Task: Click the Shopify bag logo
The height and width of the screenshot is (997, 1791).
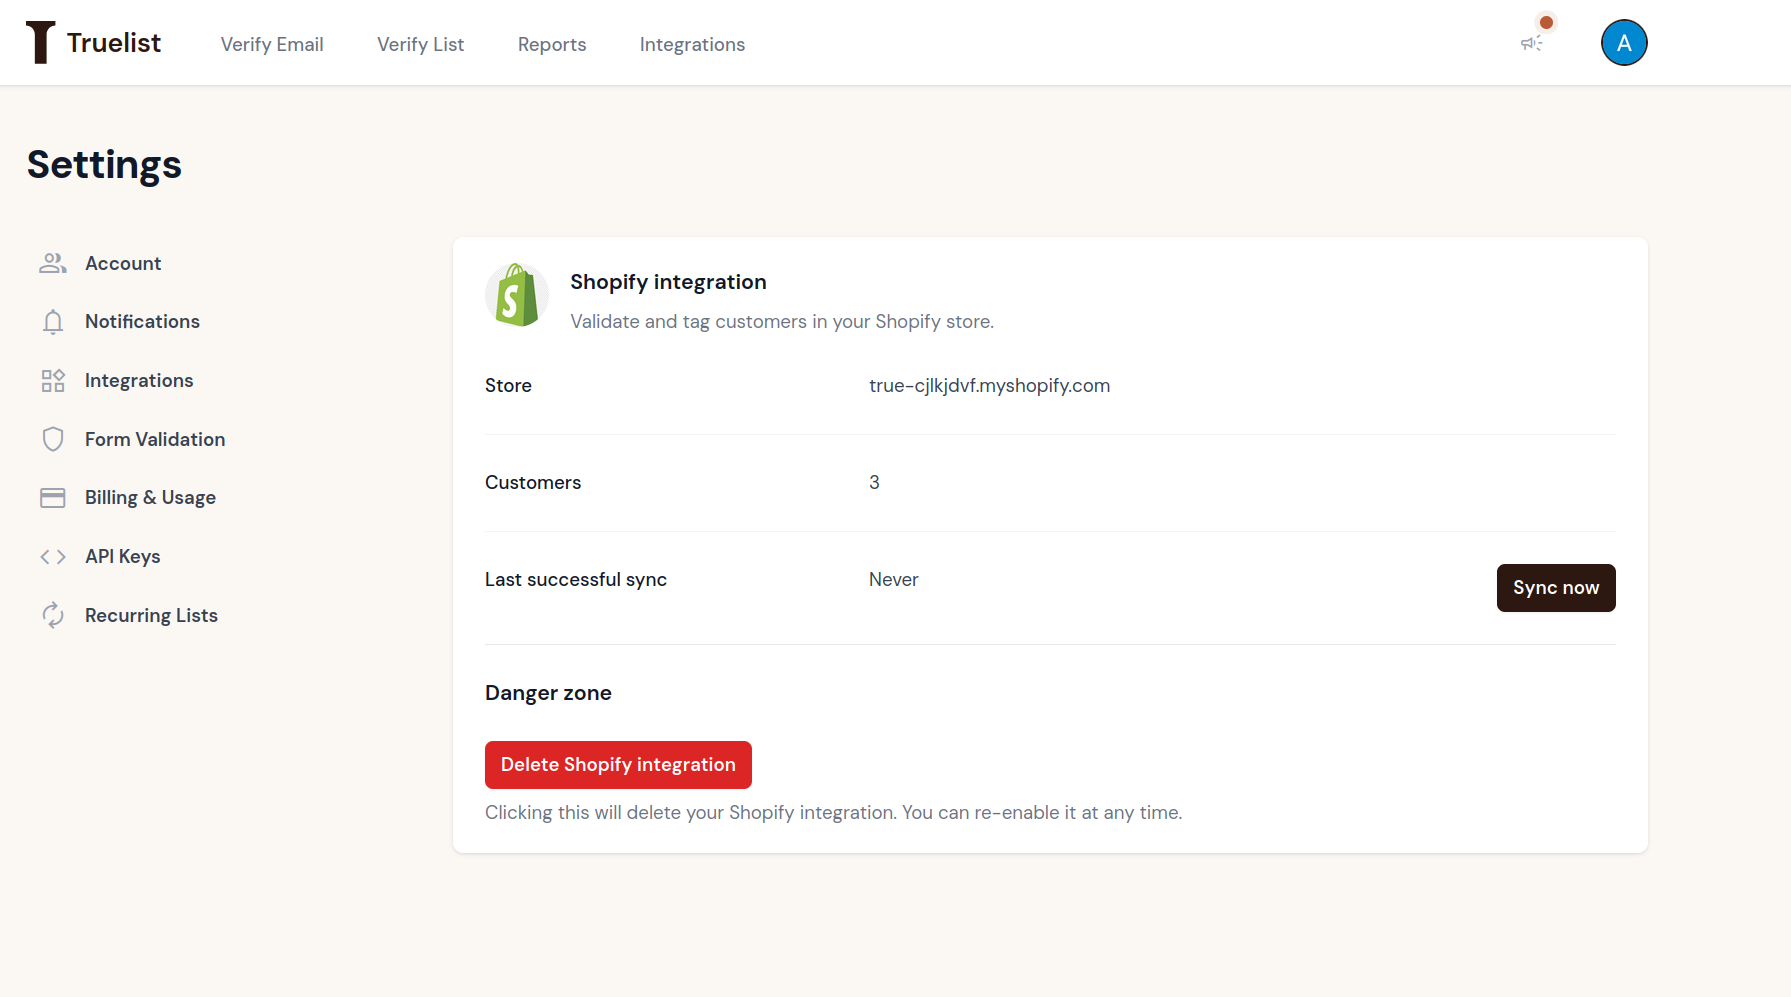Action: coord(517,295)
